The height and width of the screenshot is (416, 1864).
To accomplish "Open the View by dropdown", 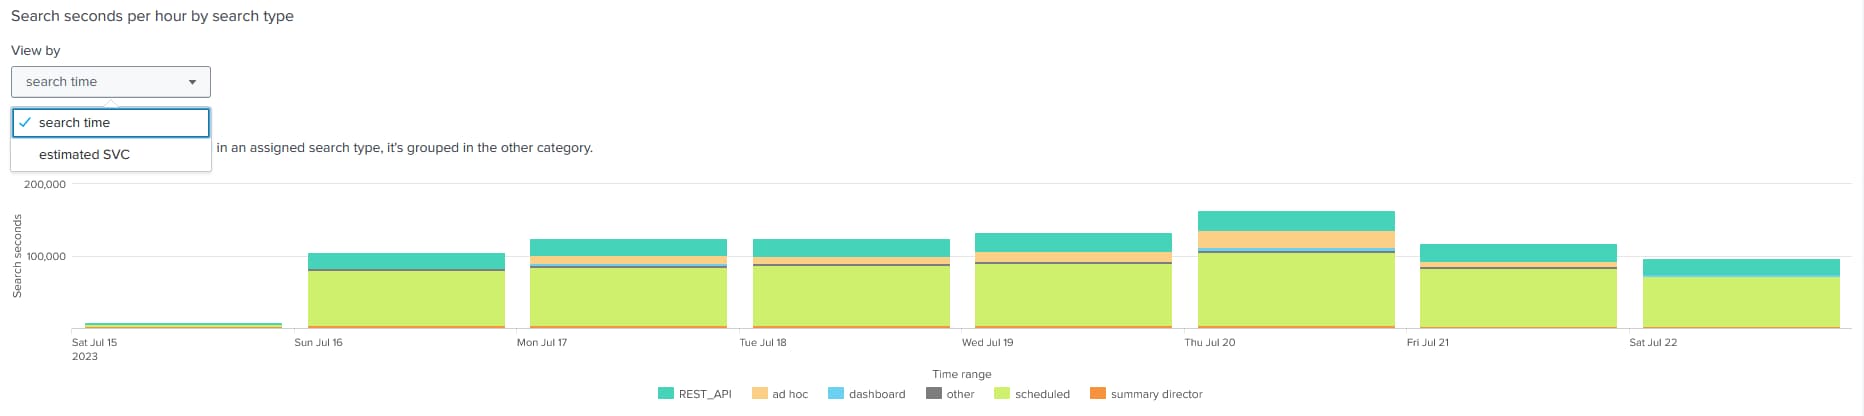I will tap(110, 82).
